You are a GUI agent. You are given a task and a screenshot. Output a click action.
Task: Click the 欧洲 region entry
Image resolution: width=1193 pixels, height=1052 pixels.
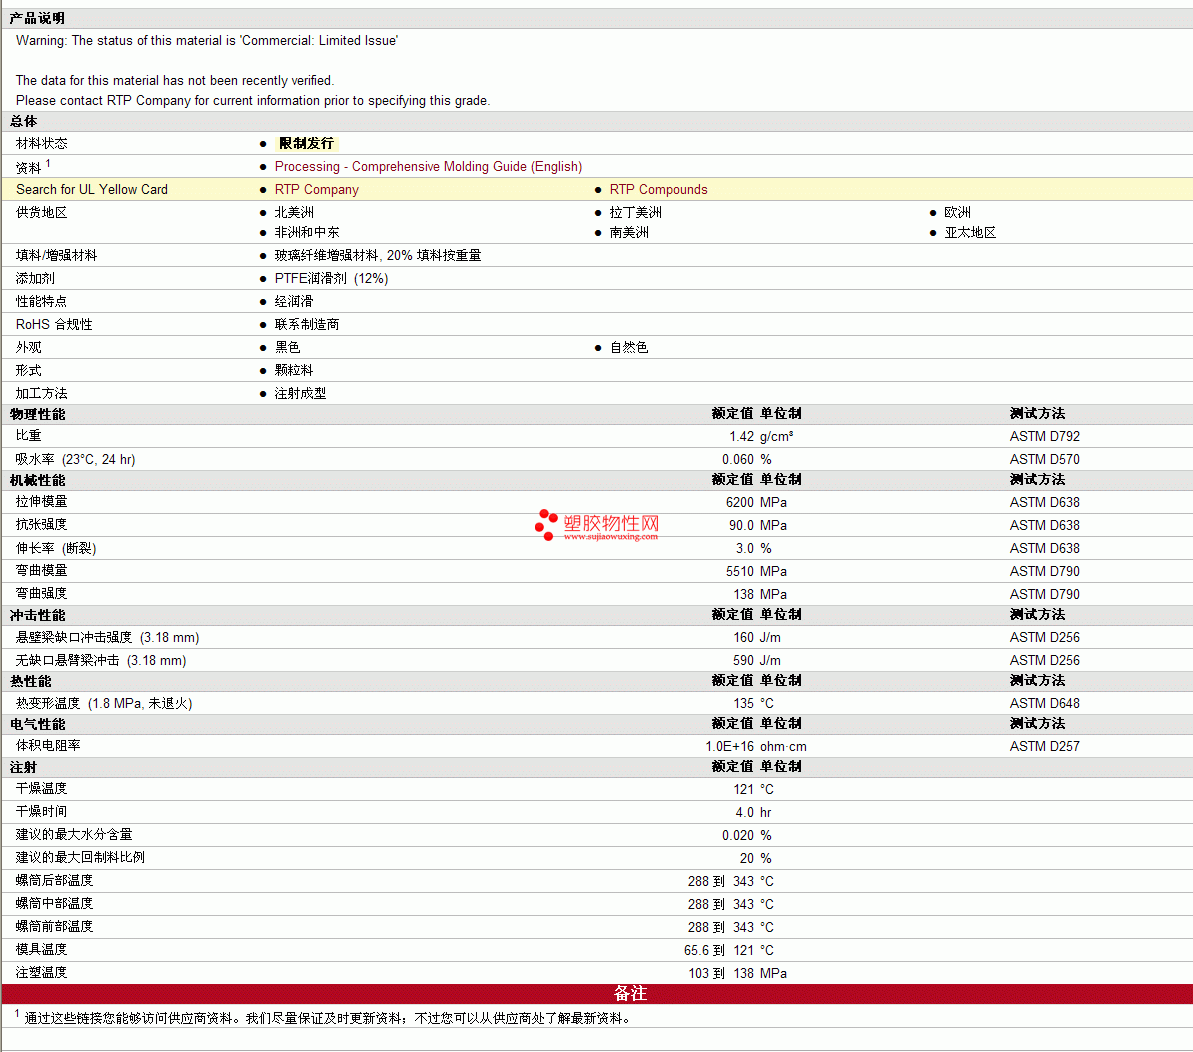click(x=957, y=212)
